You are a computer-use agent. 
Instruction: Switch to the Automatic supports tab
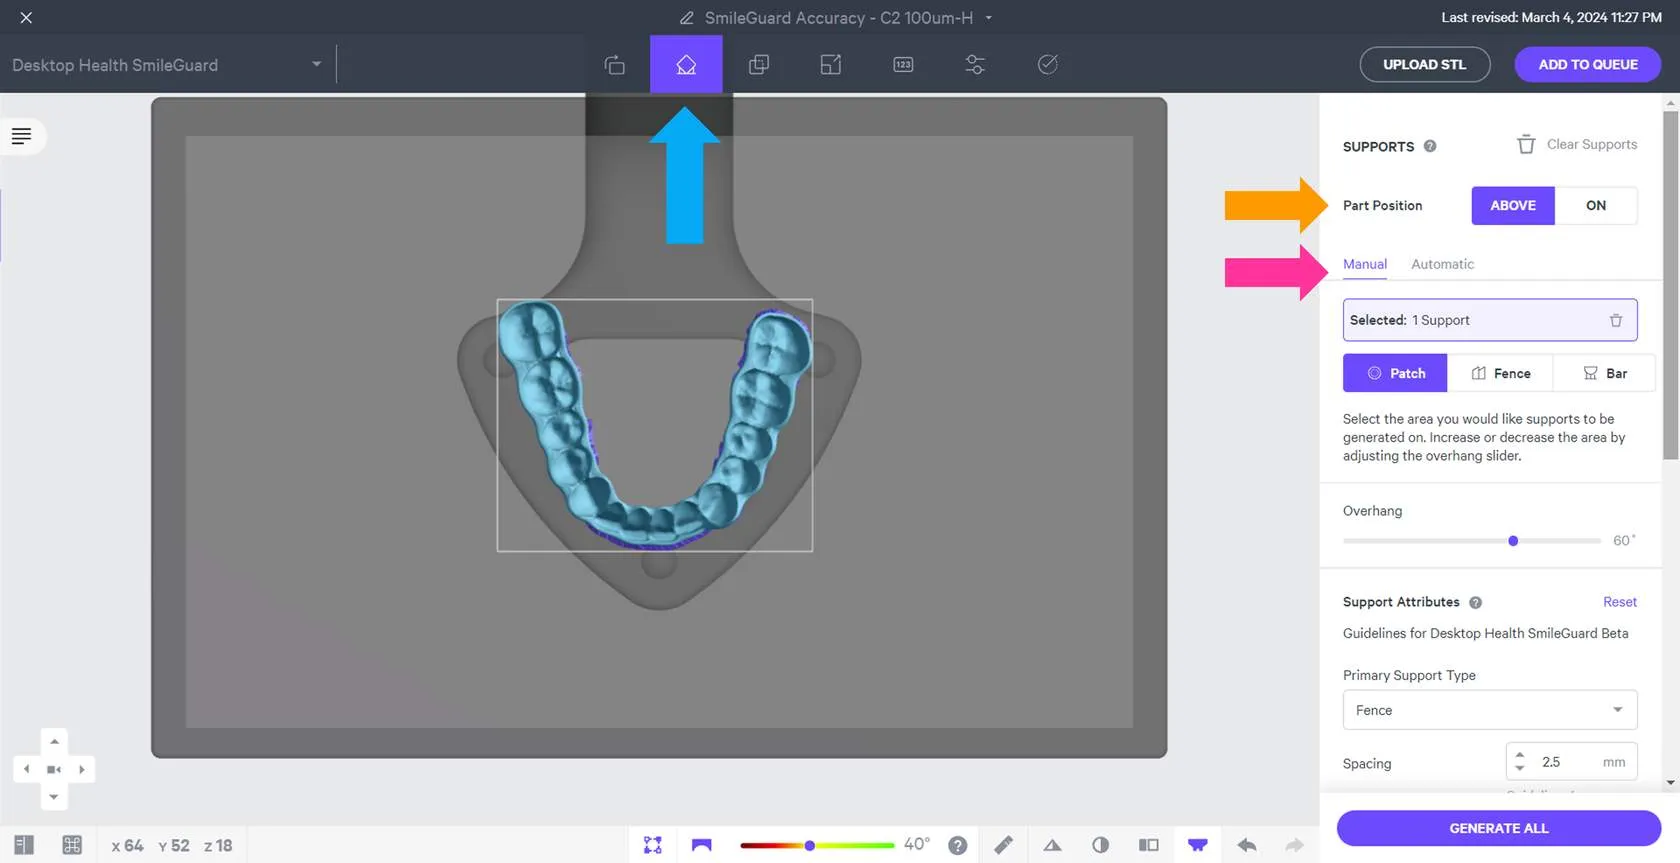click(1442, 264)
